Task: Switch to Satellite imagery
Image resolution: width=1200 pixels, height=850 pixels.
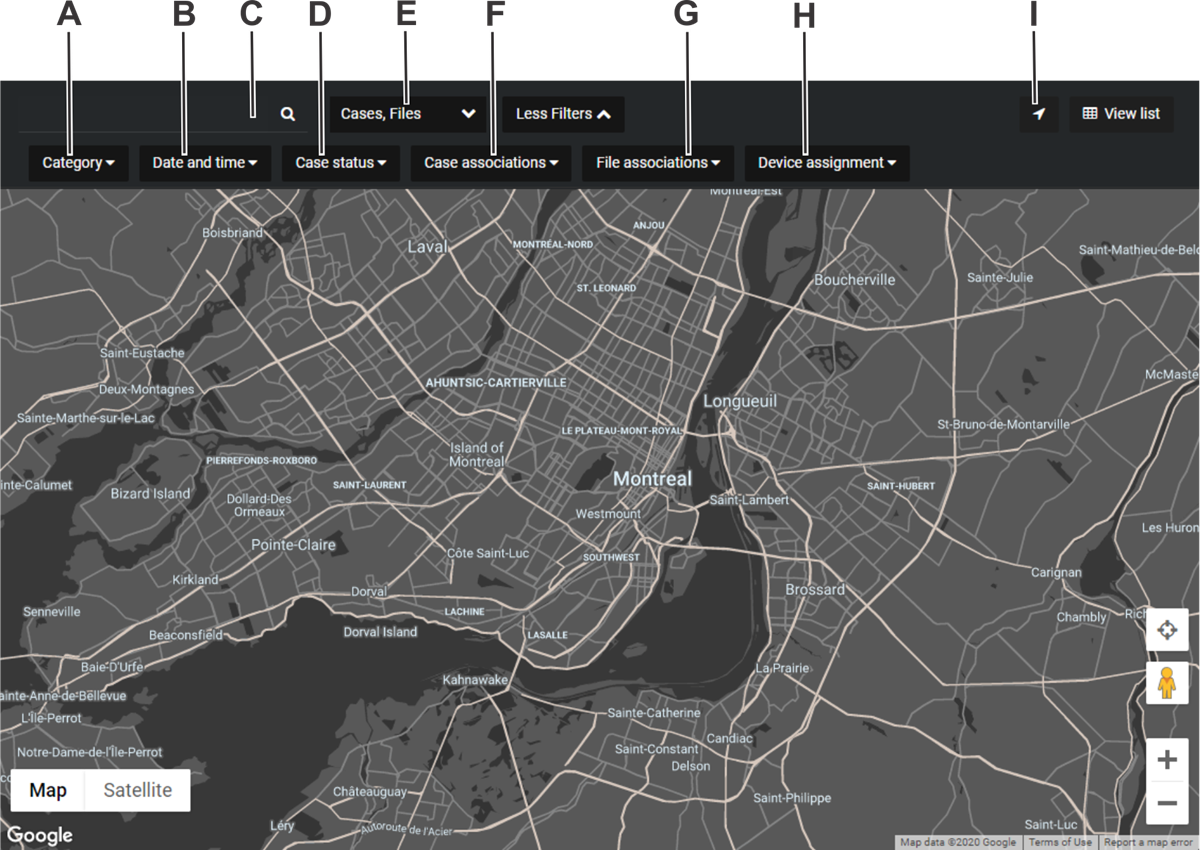Action: [x=138, y=790]
